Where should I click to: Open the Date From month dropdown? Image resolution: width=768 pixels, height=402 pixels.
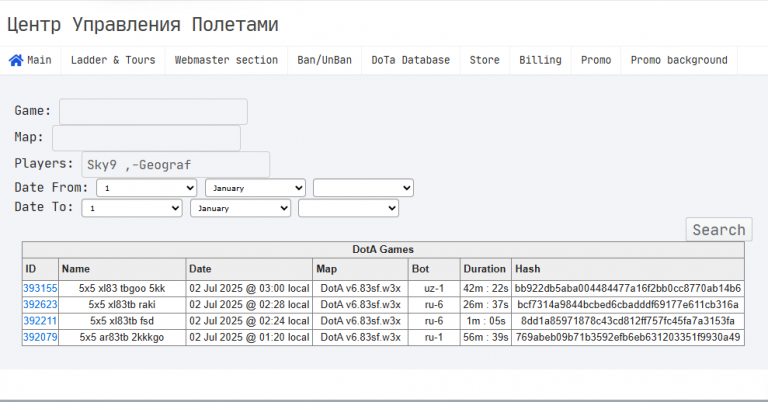click(x=255, y=188)
